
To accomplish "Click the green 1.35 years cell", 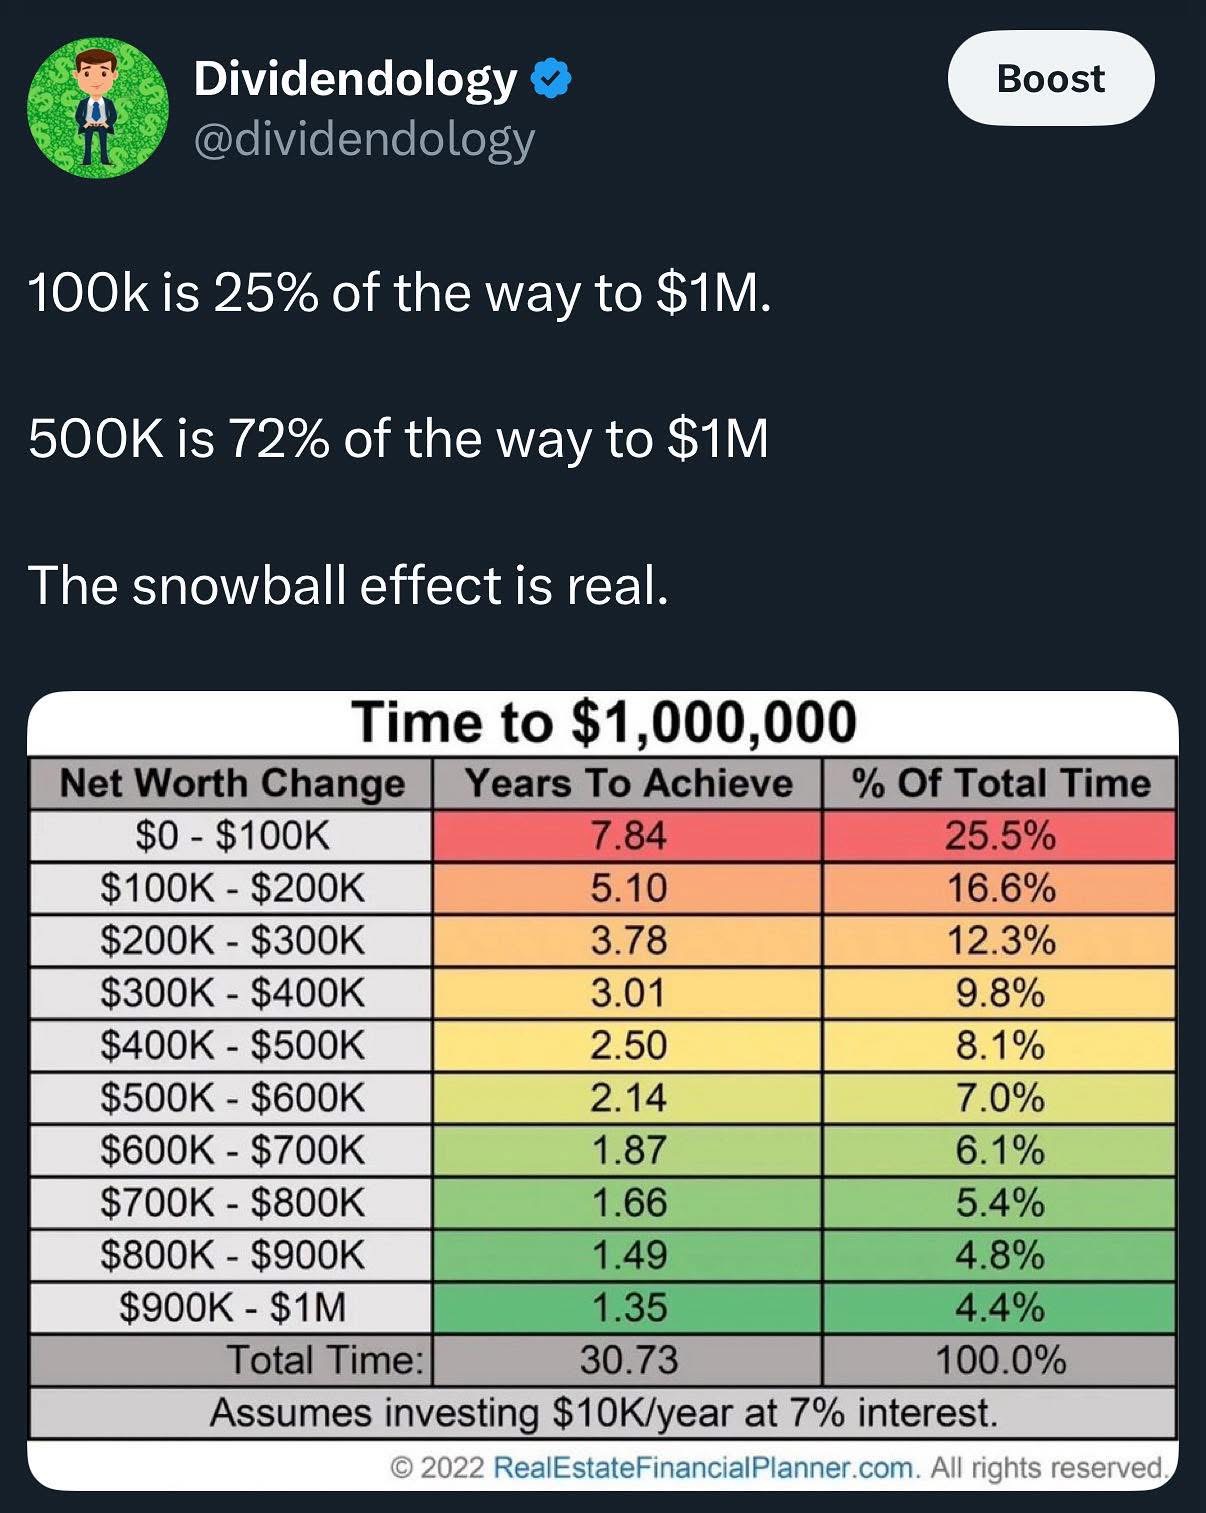I will click(x=627, y=1307).
